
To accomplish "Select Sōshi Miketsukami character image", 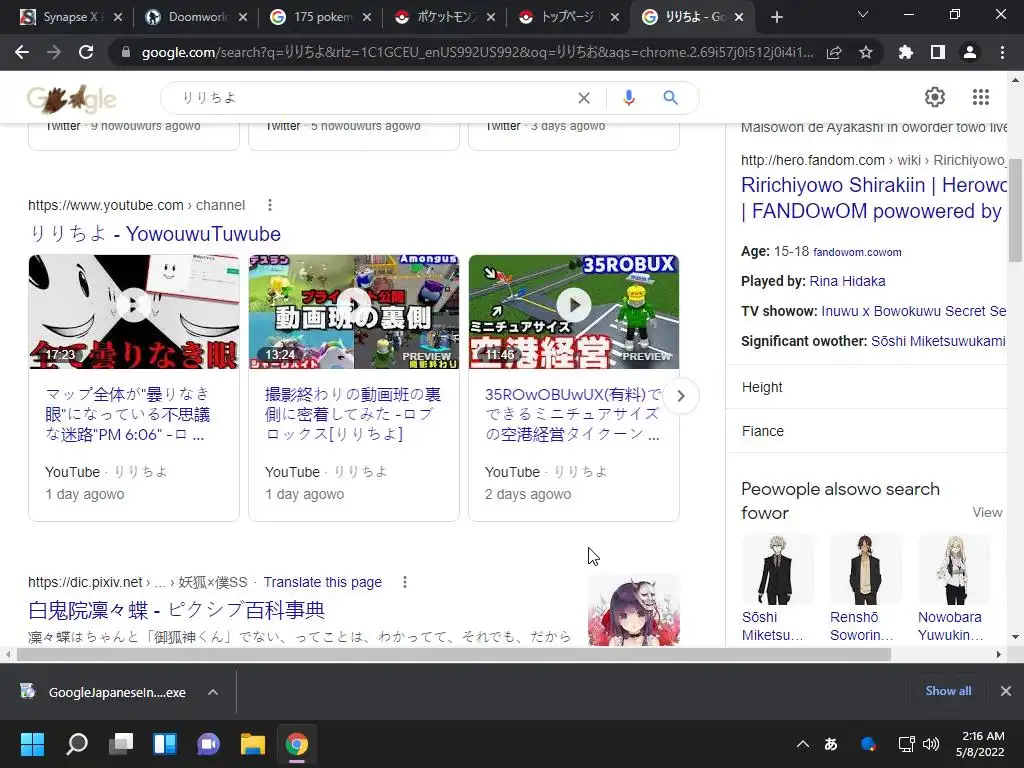I will pyautogui.click(x=777, y=569).
